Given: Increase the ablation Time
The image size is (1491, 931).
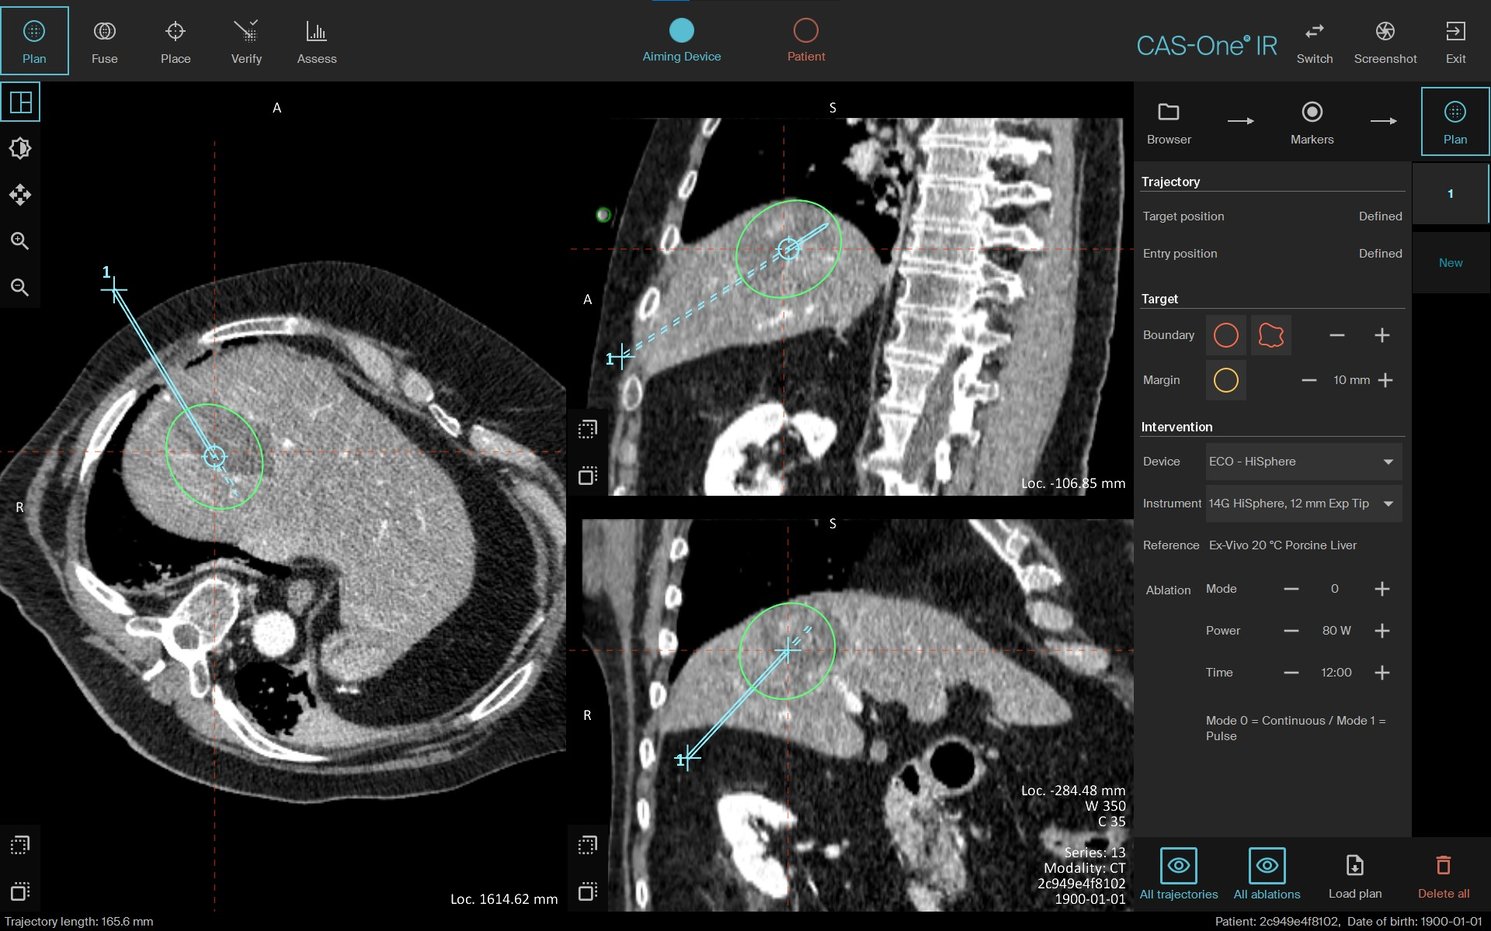Looking at the screenshot, I should 1382,673.
